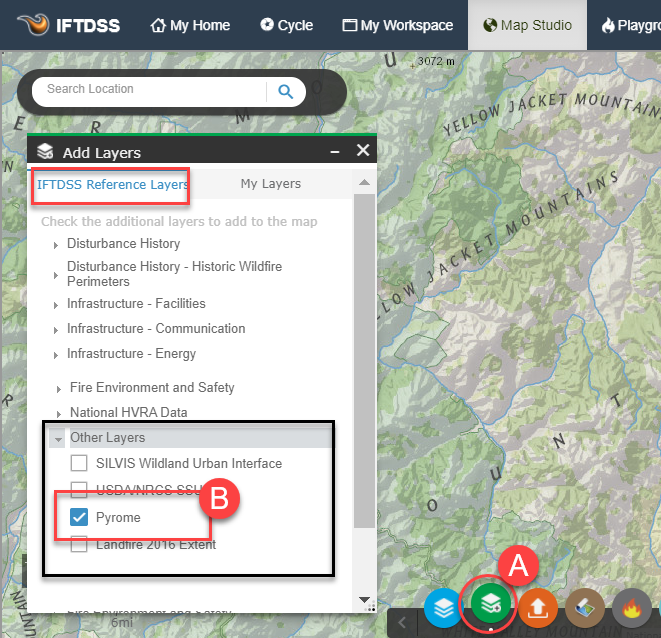Check Landfire 2016 Extent layer
The image size is (661, 638).
(x=79, y=544)
